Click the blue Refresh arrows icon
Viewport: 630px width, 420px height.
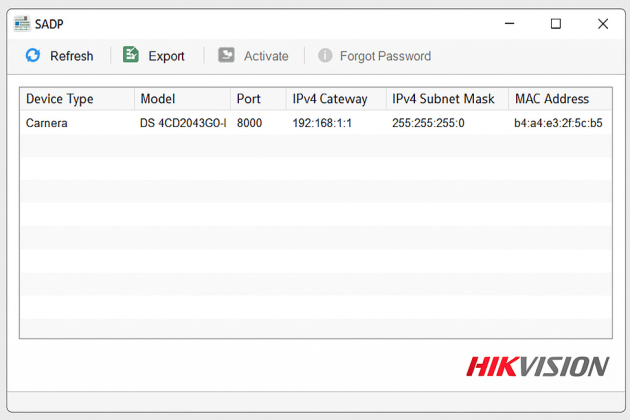(x=33, y=55)
